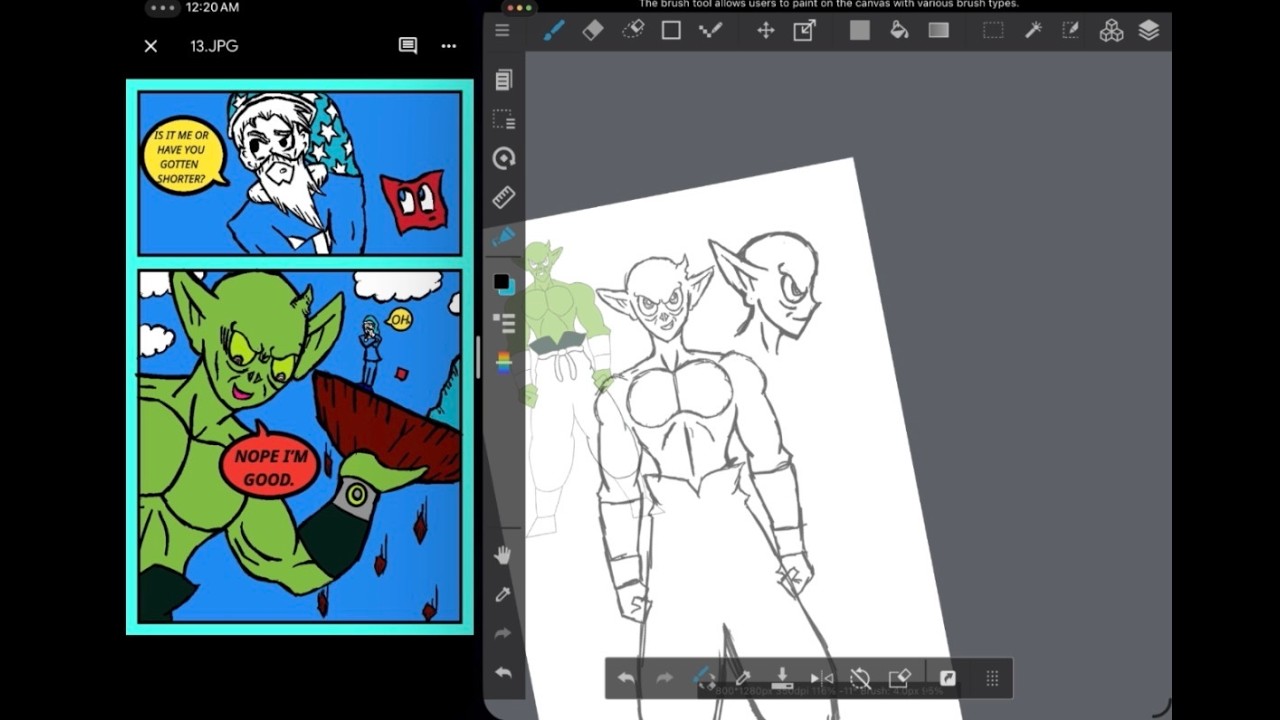Image resolution: width=1280 pixels, height=720 pixels.
Task: Click the comic page image in viewer
Action: click(x=300, y=357)
